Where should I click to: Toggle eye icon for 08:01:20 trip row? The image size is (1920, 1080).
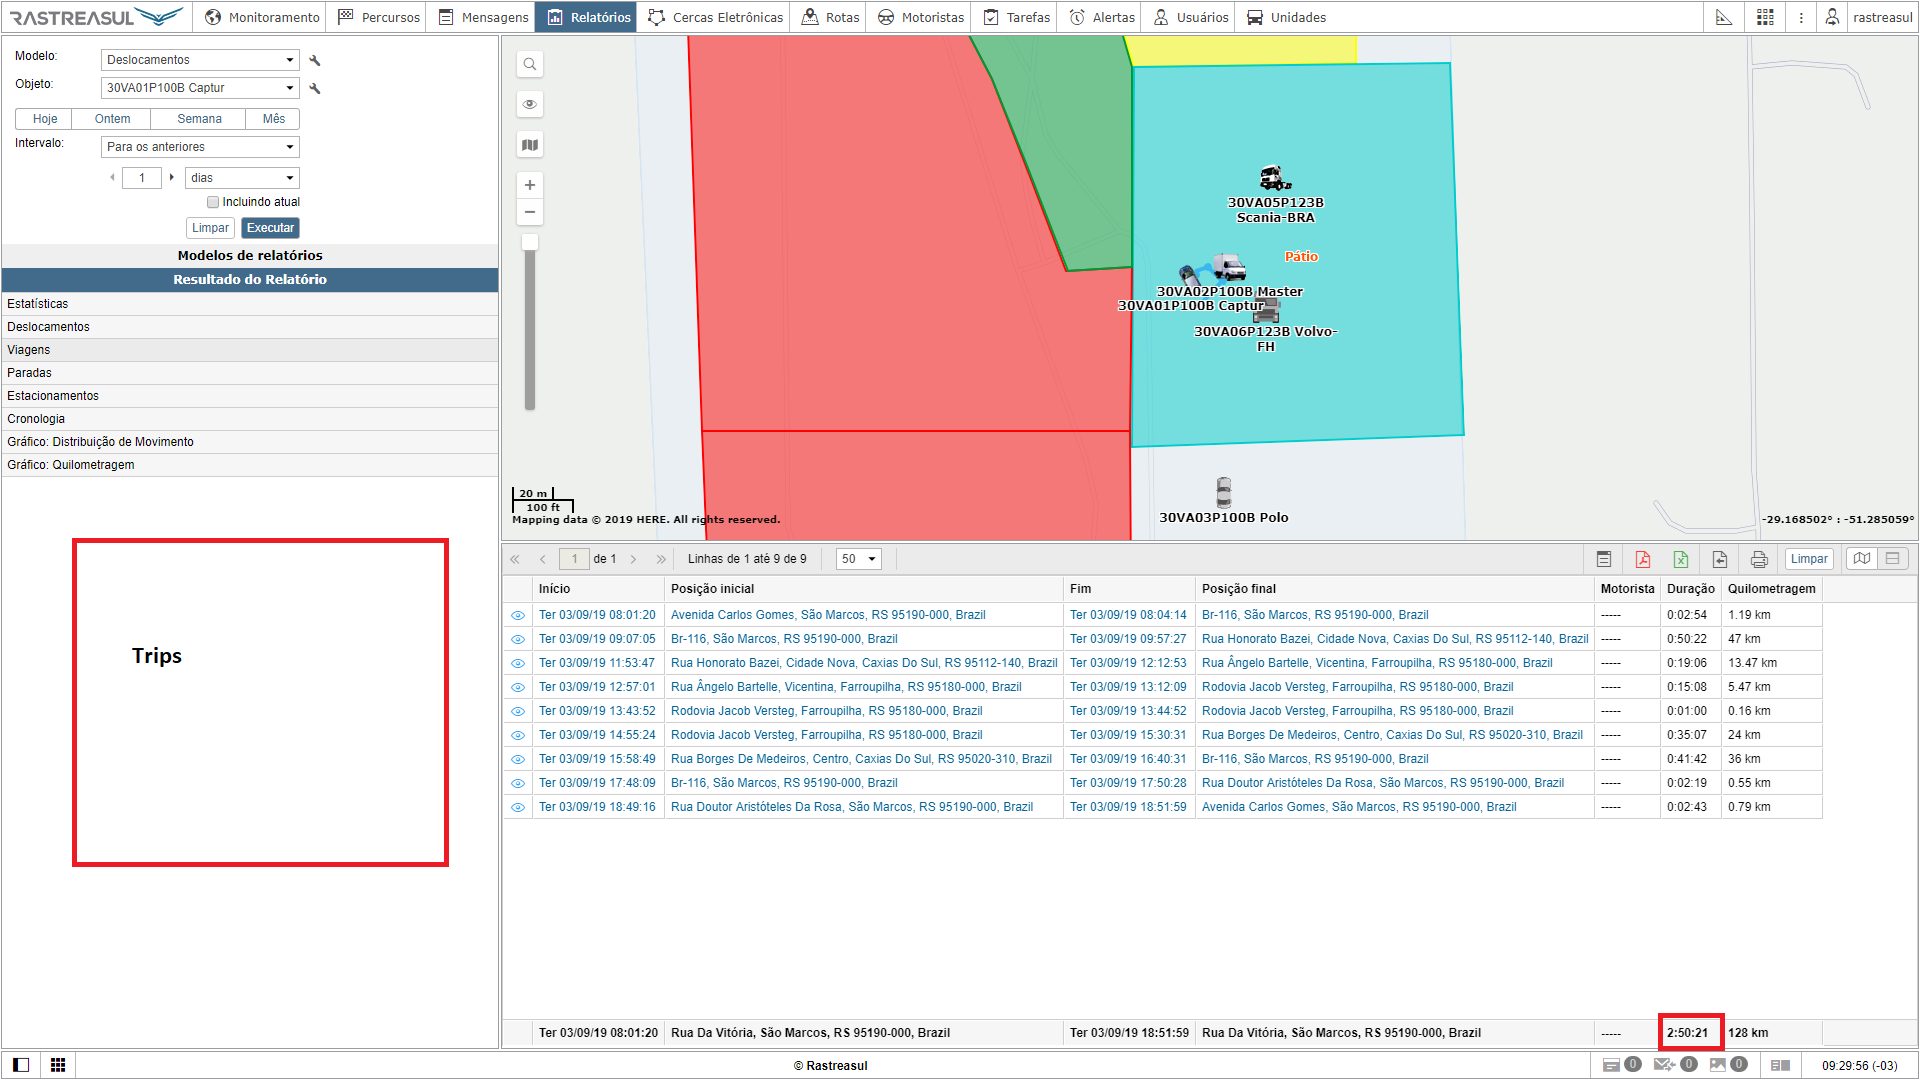point(518,615)
